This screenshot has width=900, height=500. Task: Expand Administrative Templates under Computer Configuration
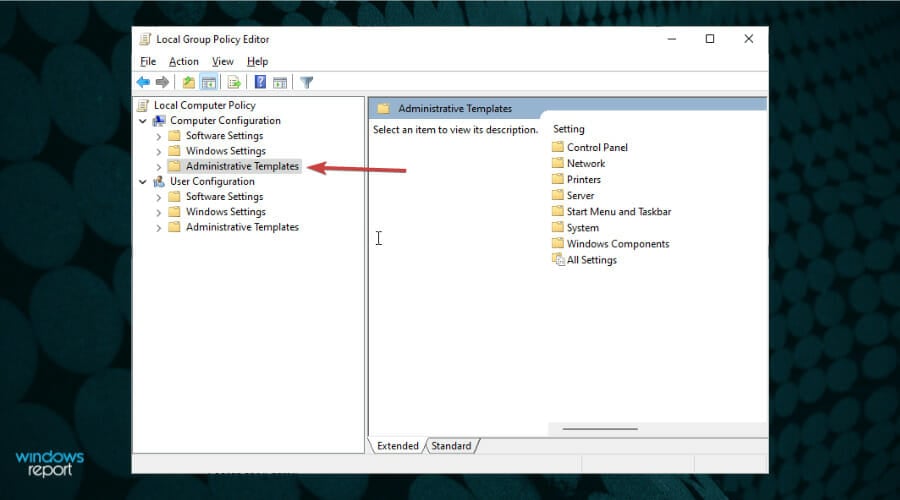pos(159,166)
